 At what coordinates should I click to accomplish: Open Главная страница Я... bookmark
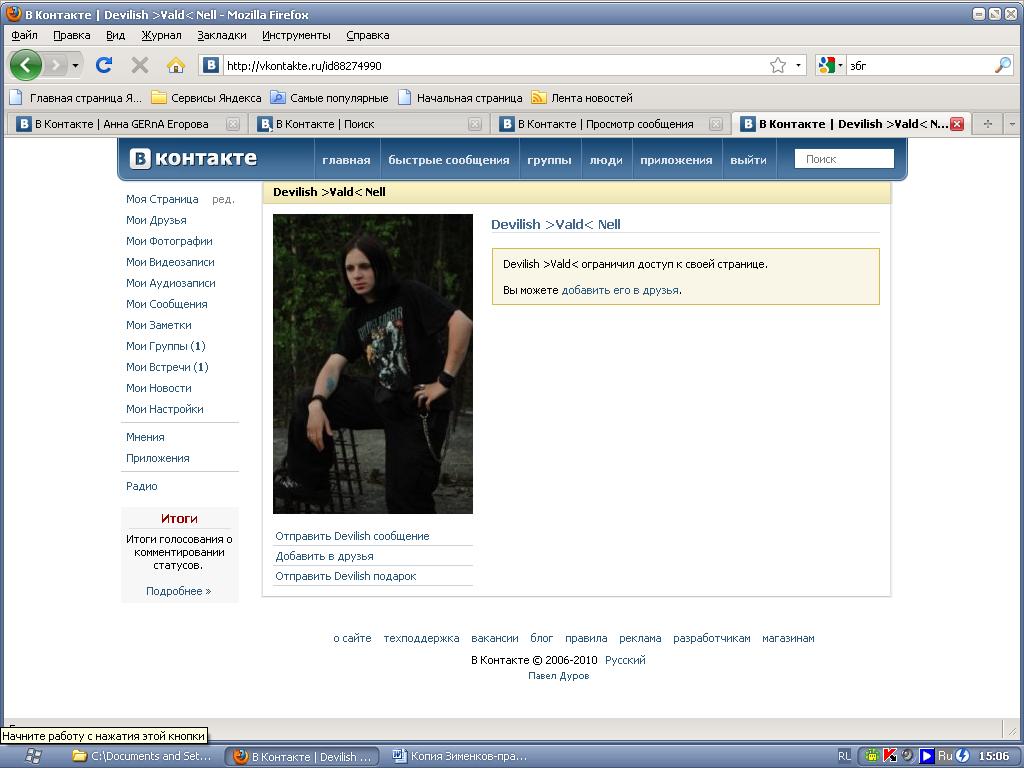pos(76,98)
